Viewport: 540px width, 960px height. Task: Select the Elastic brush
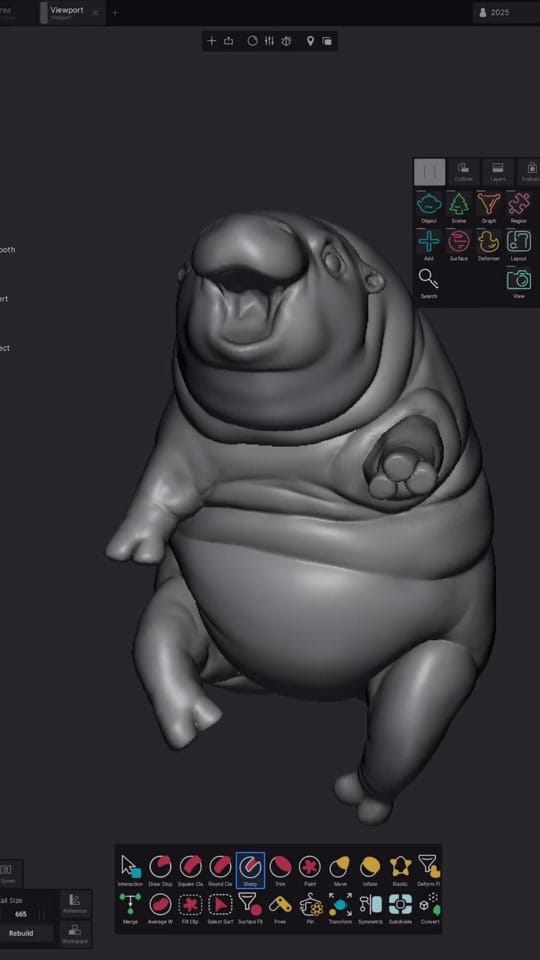[x=400, y=870]
